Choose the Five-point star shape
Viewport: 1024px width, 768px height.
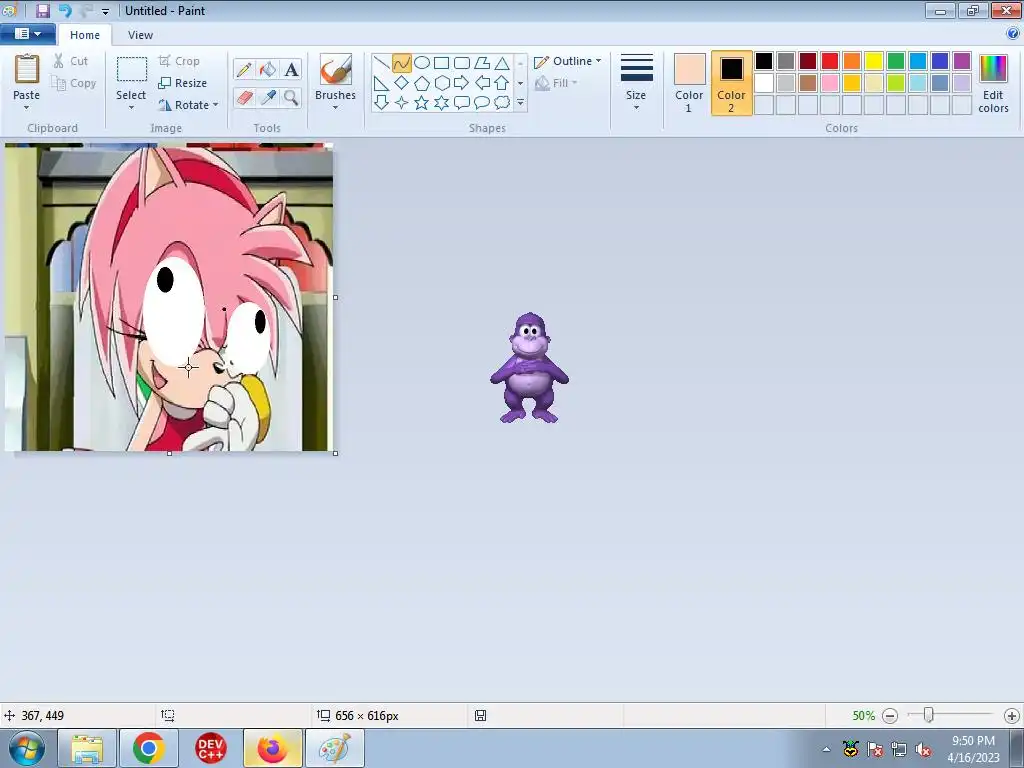[x=422, y=103]
